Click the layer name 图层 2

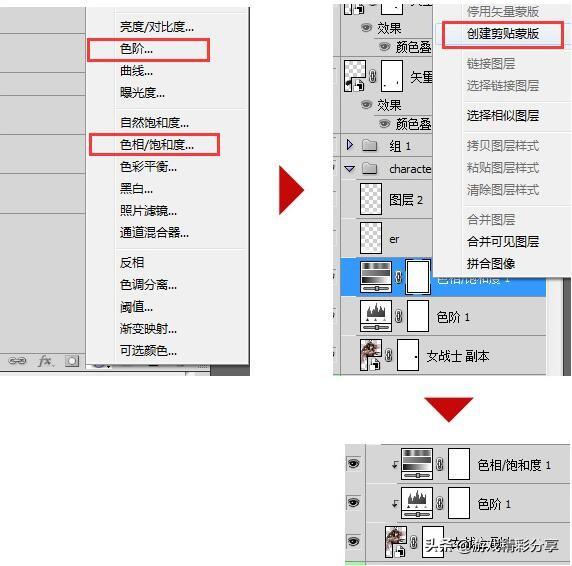tap(406, 200)
